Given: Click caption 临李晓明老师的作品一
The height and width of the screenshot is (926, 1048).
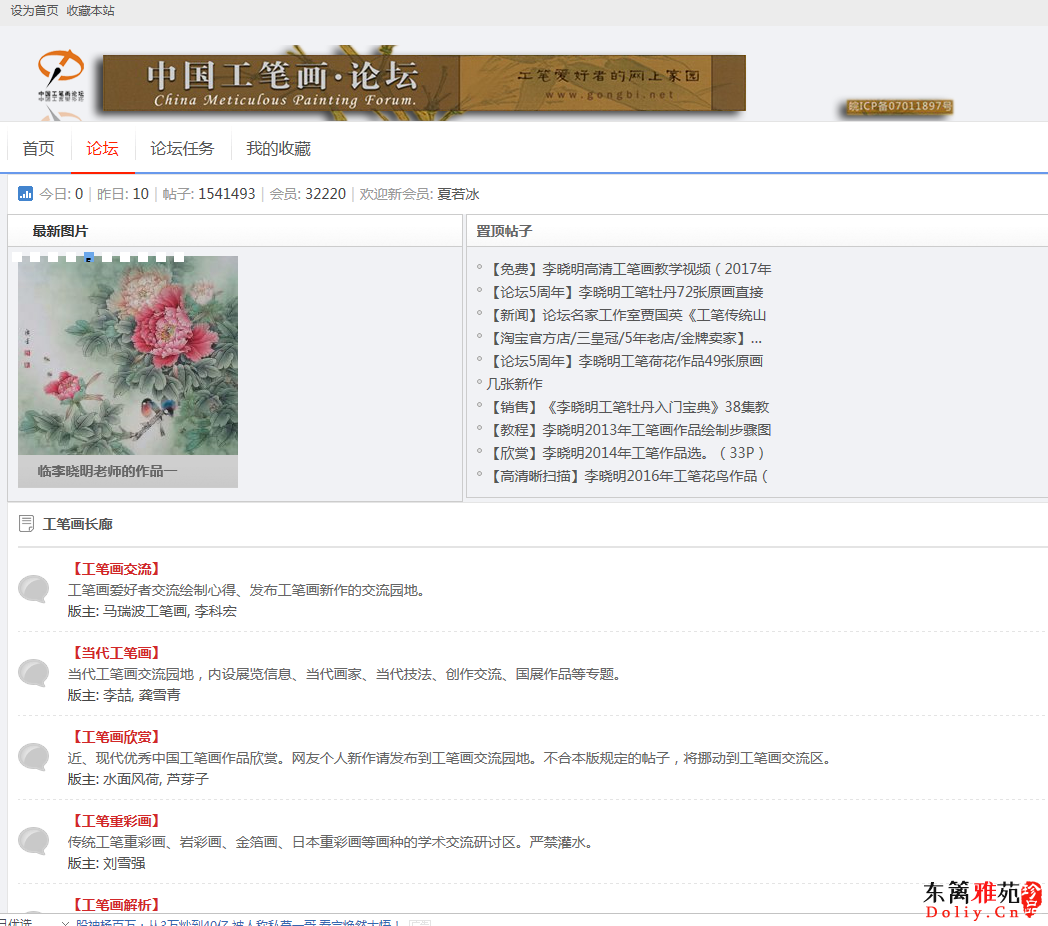Looking at the screenshot, I should click(x=108, y=471).
